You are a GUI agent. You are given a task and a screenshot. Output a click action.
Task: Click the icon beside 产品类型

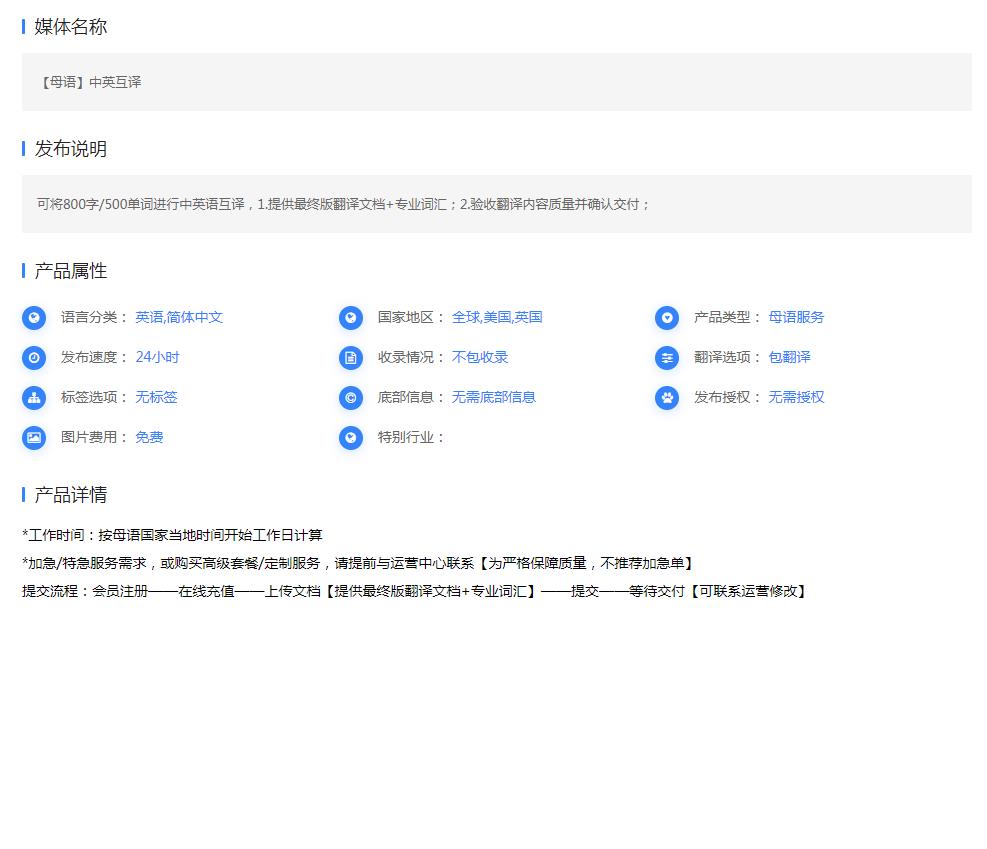(667, 318)
